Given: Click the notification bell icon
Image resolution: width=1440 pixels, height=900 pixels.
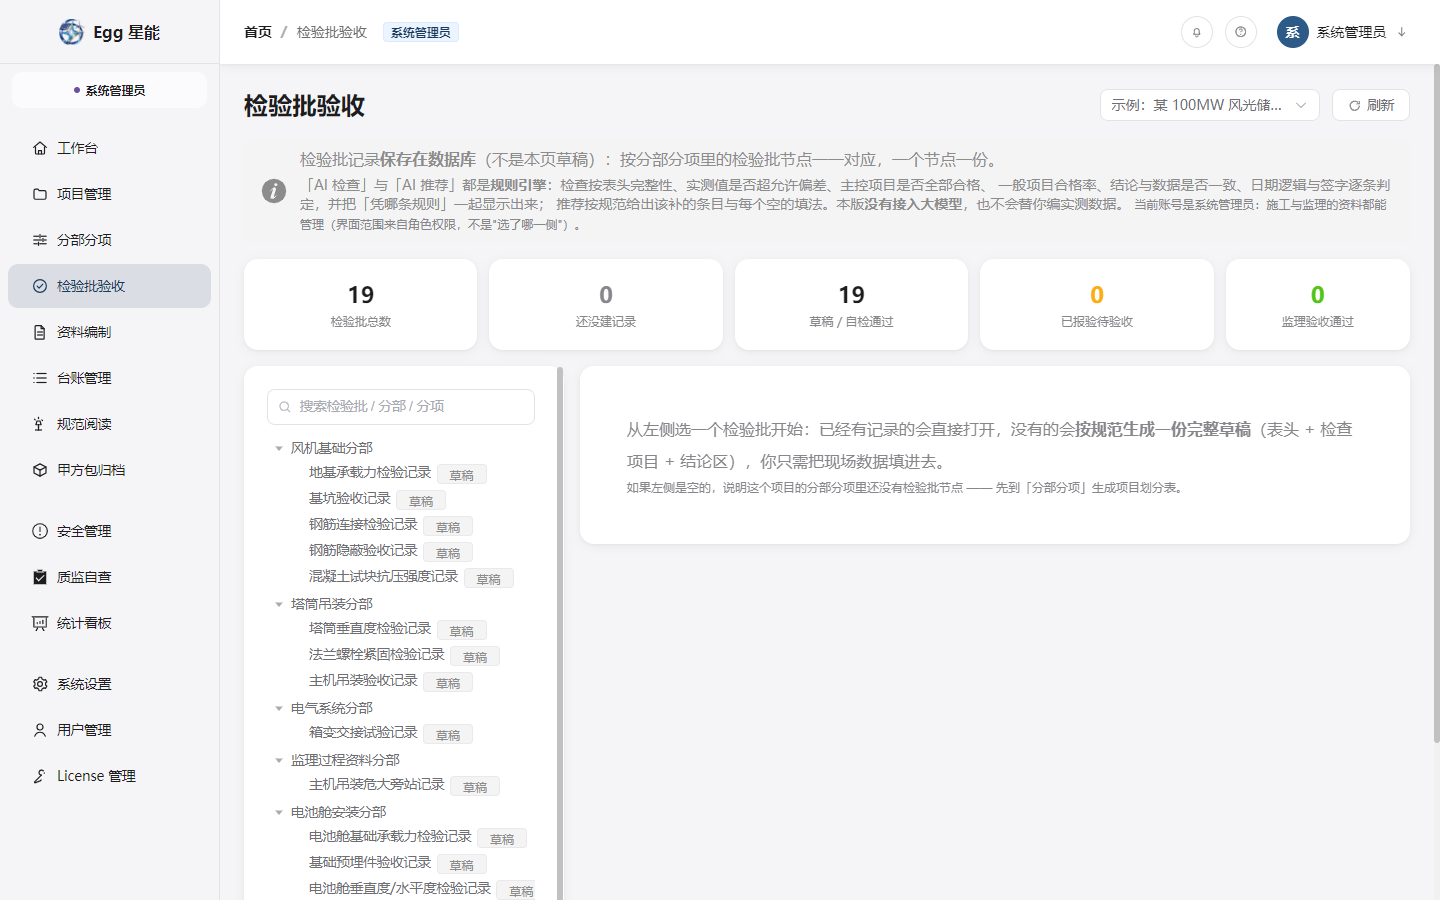Looking at the screenshot, I should 1196,32.
